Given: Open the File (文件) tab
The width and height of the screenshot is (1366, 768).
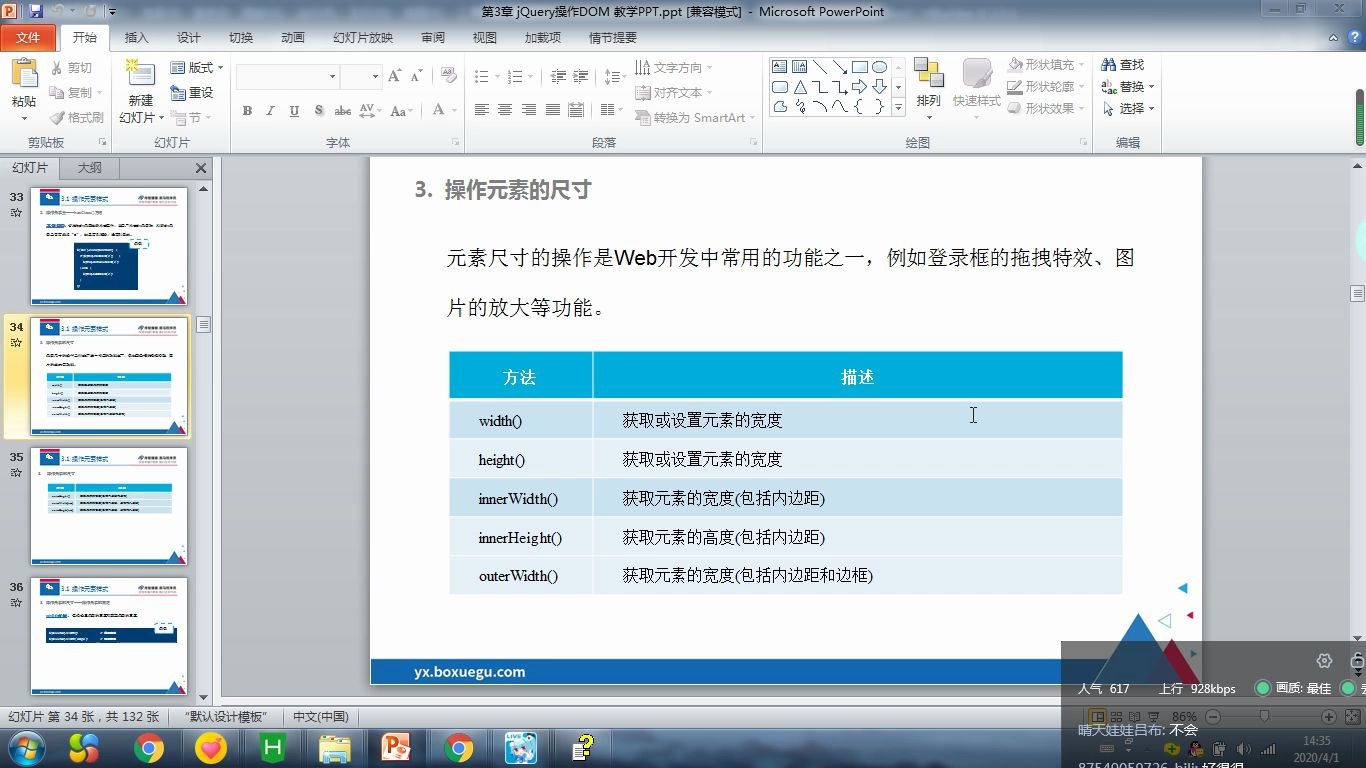Looking at the screenshot, I should pyautogui.click(x=29, y=37).
